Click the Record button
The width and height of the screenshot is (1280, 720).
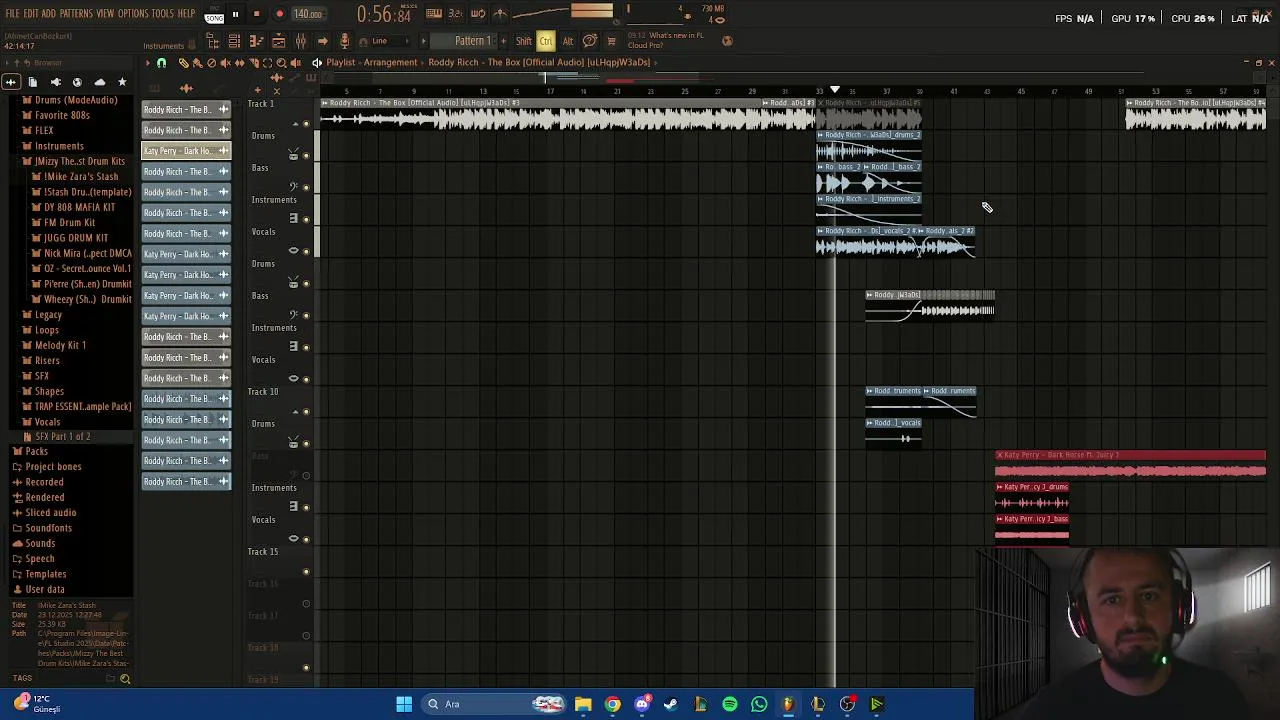point(279,14)
